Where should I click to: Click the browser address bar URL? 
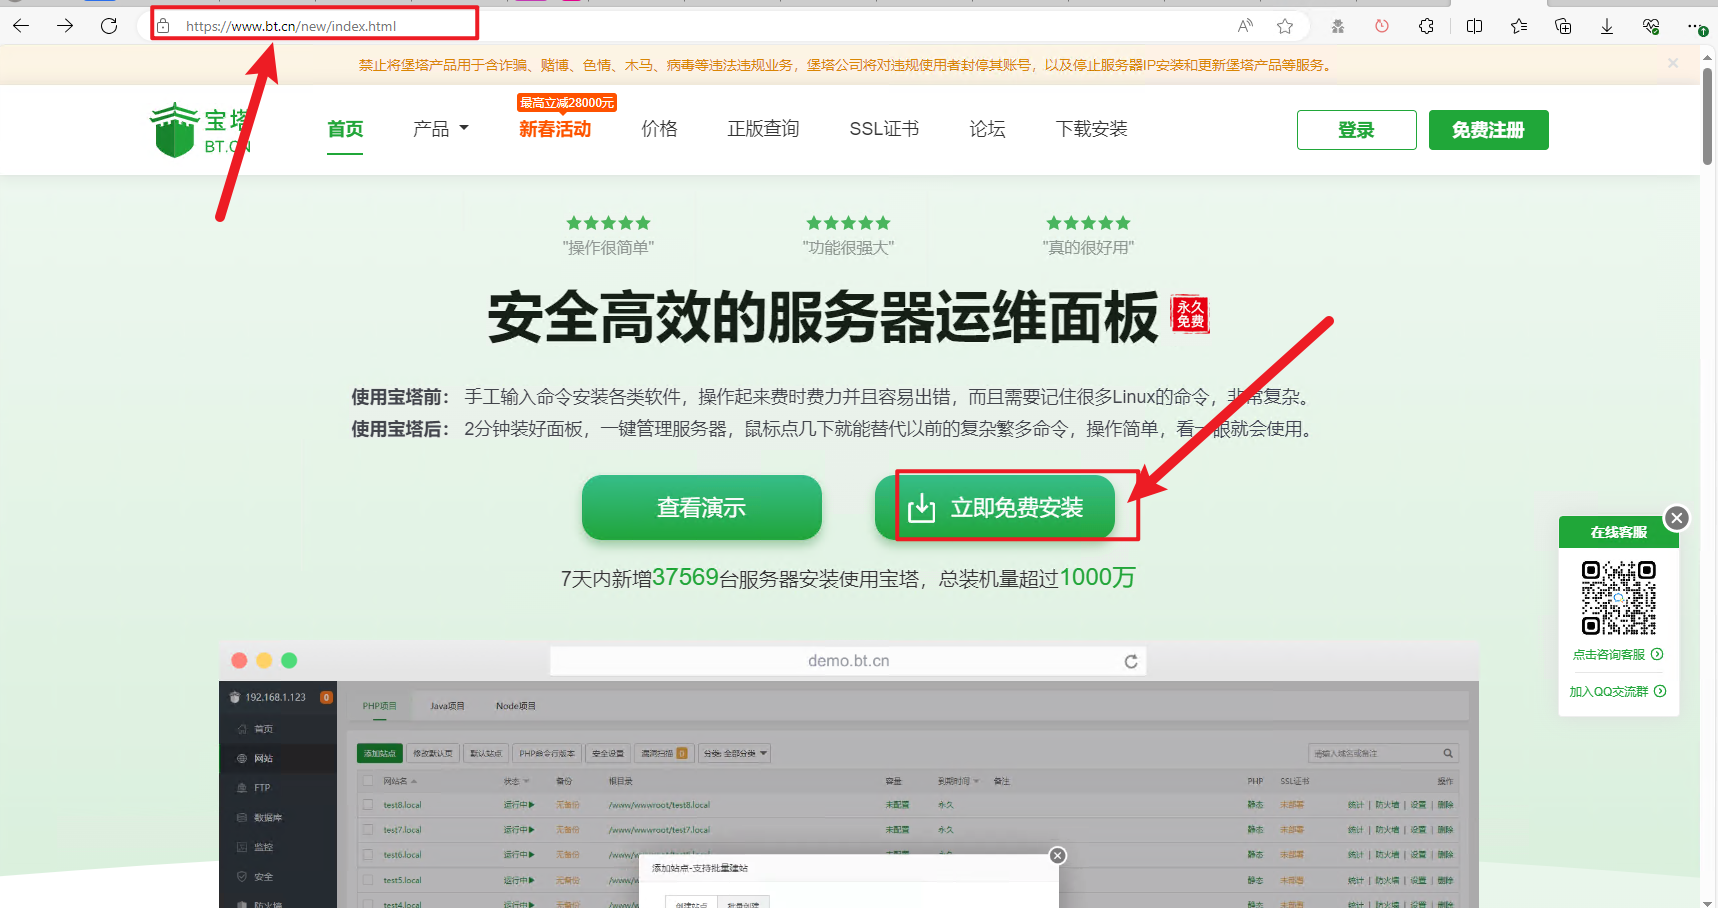pos(290,26)
